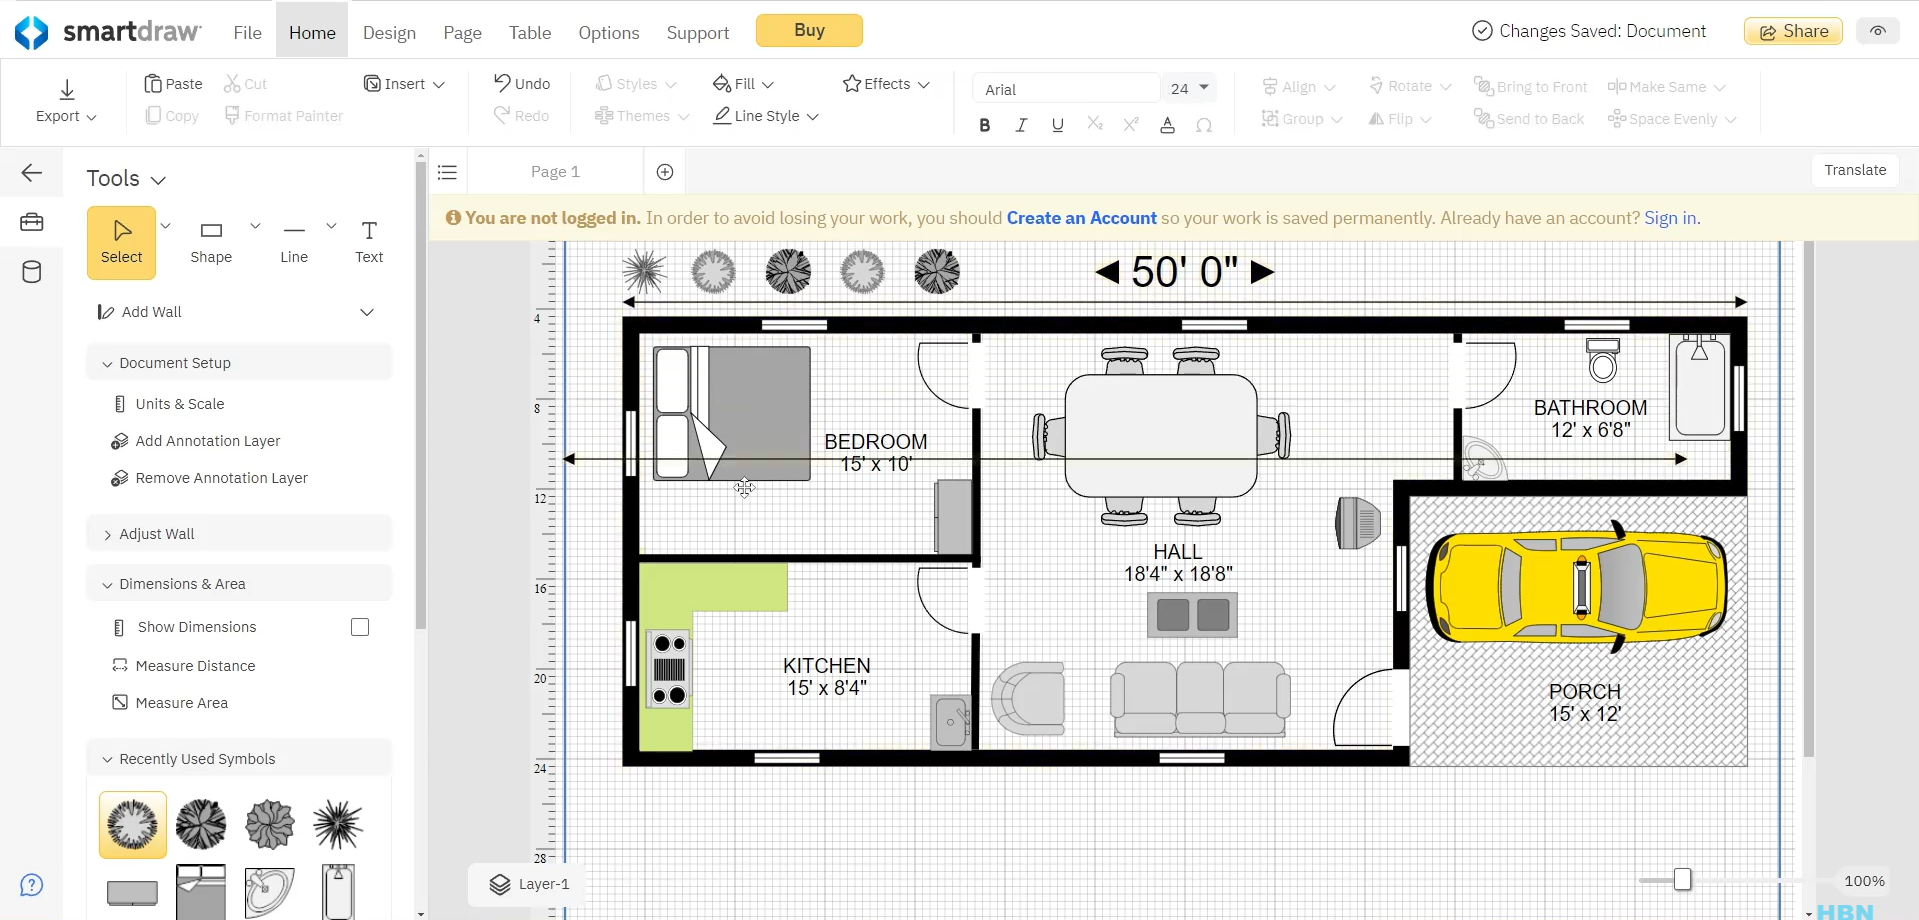1919x920 pixels.
Task: Open the Measure Area tool
Action: click(x=181, y=702)
